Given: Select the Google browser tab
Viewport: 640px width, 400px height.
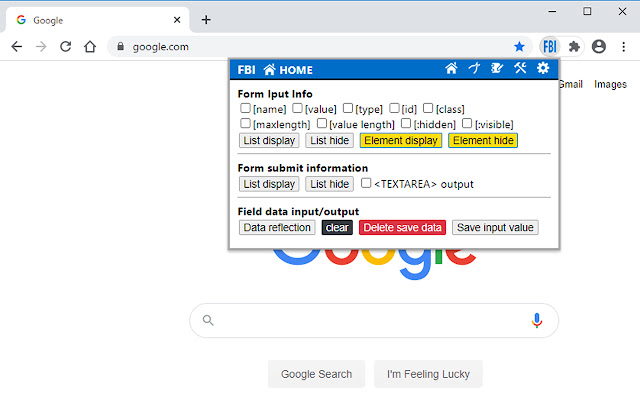Looking at the screenshot, I should [97, 20].
